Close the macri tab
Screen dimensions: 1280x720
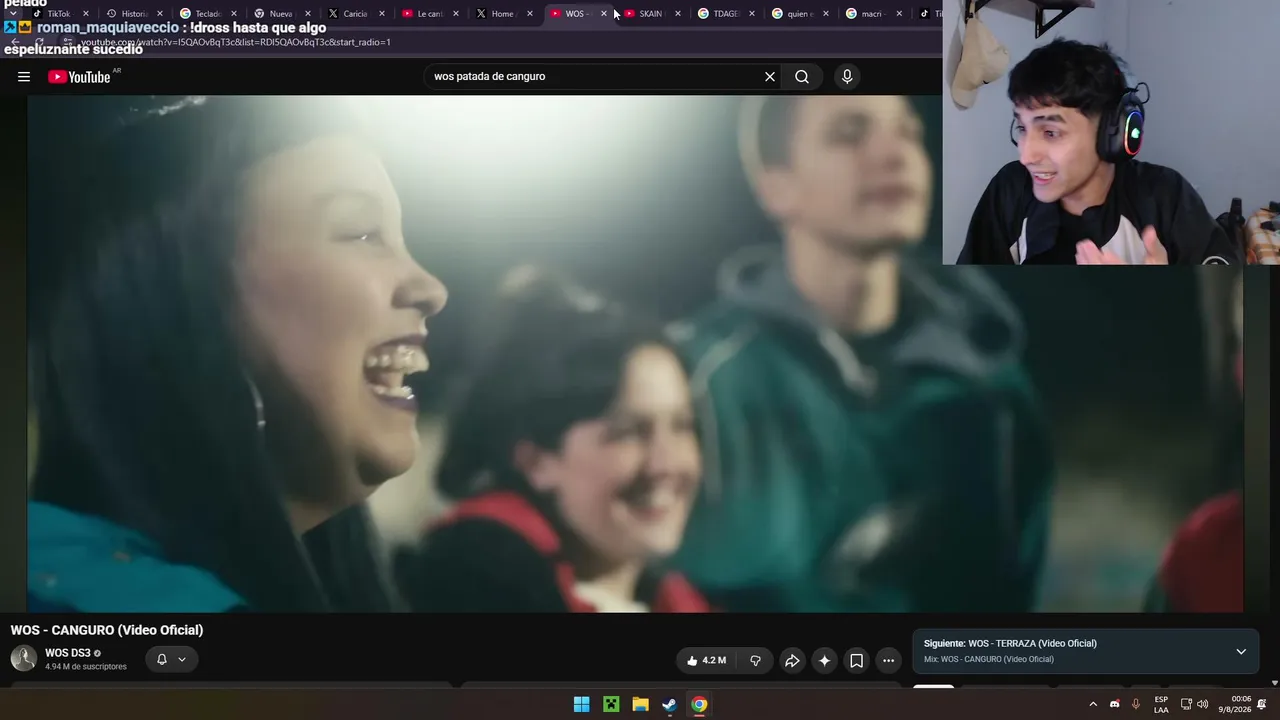[x=899, y=14]
